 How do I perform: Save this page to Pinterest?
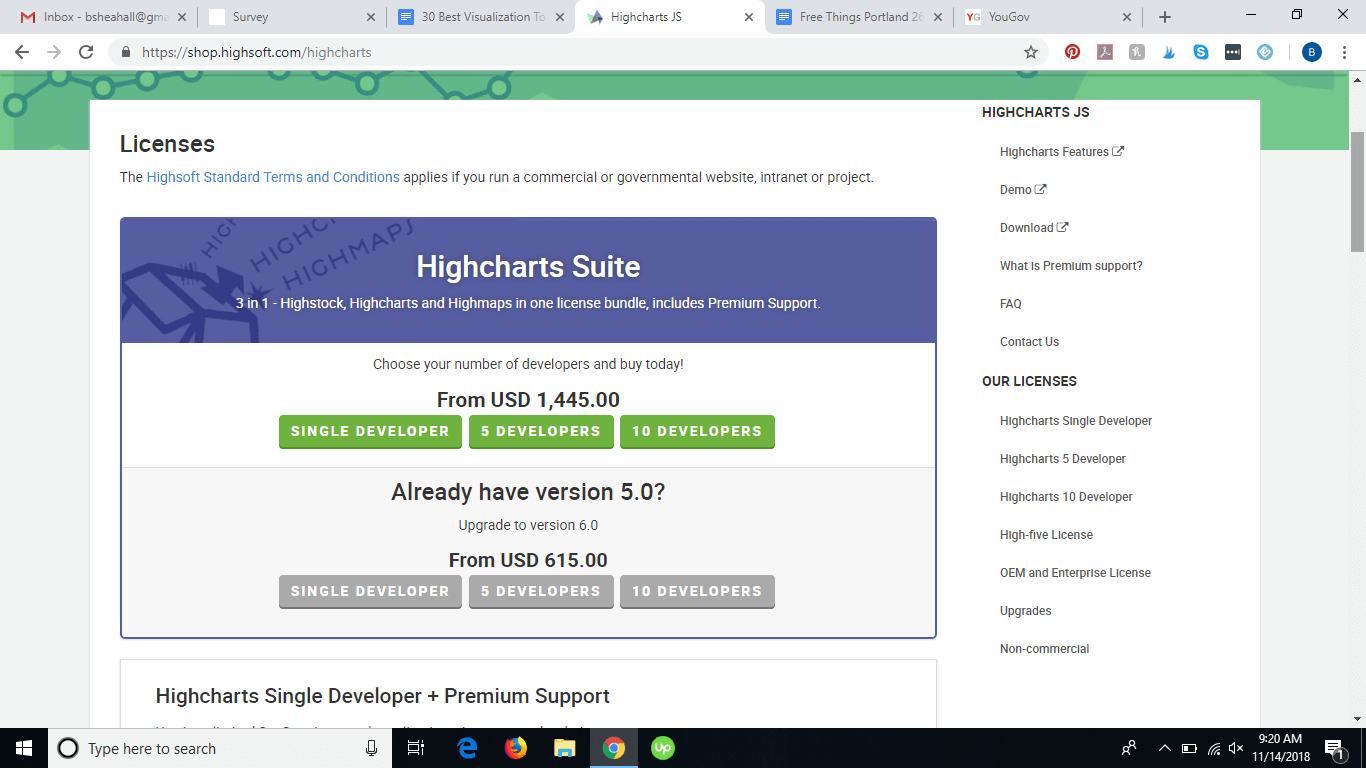click(1072, 51)
